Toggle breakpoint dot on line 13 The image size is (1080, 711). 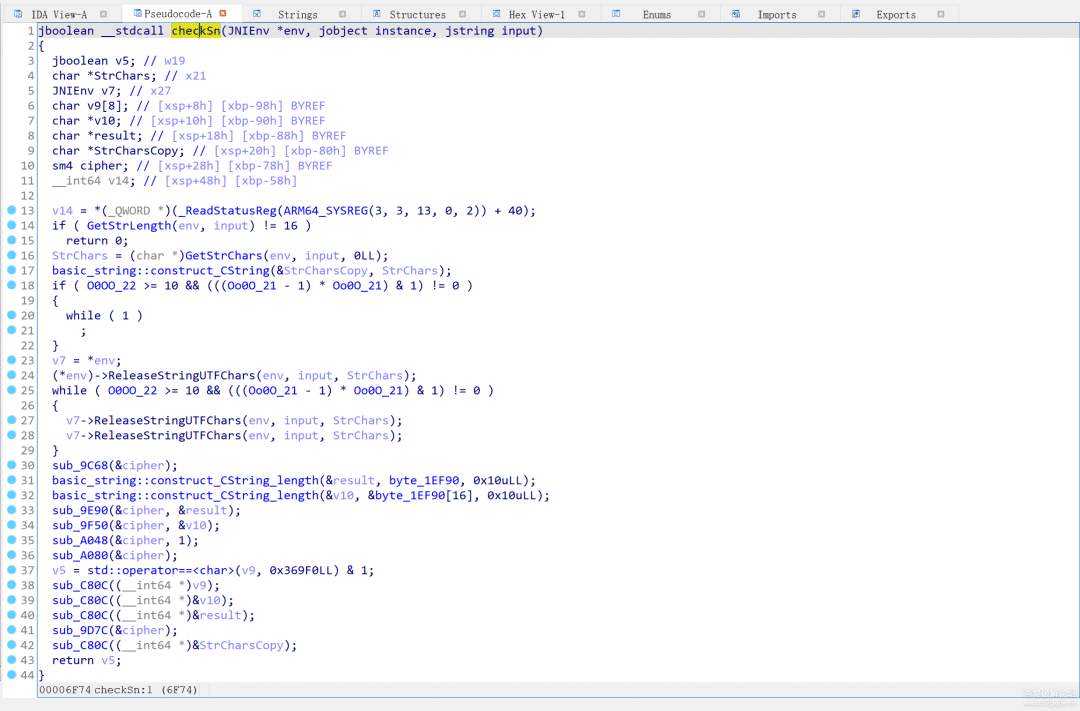pyautogui.click(x=10, y=211)
